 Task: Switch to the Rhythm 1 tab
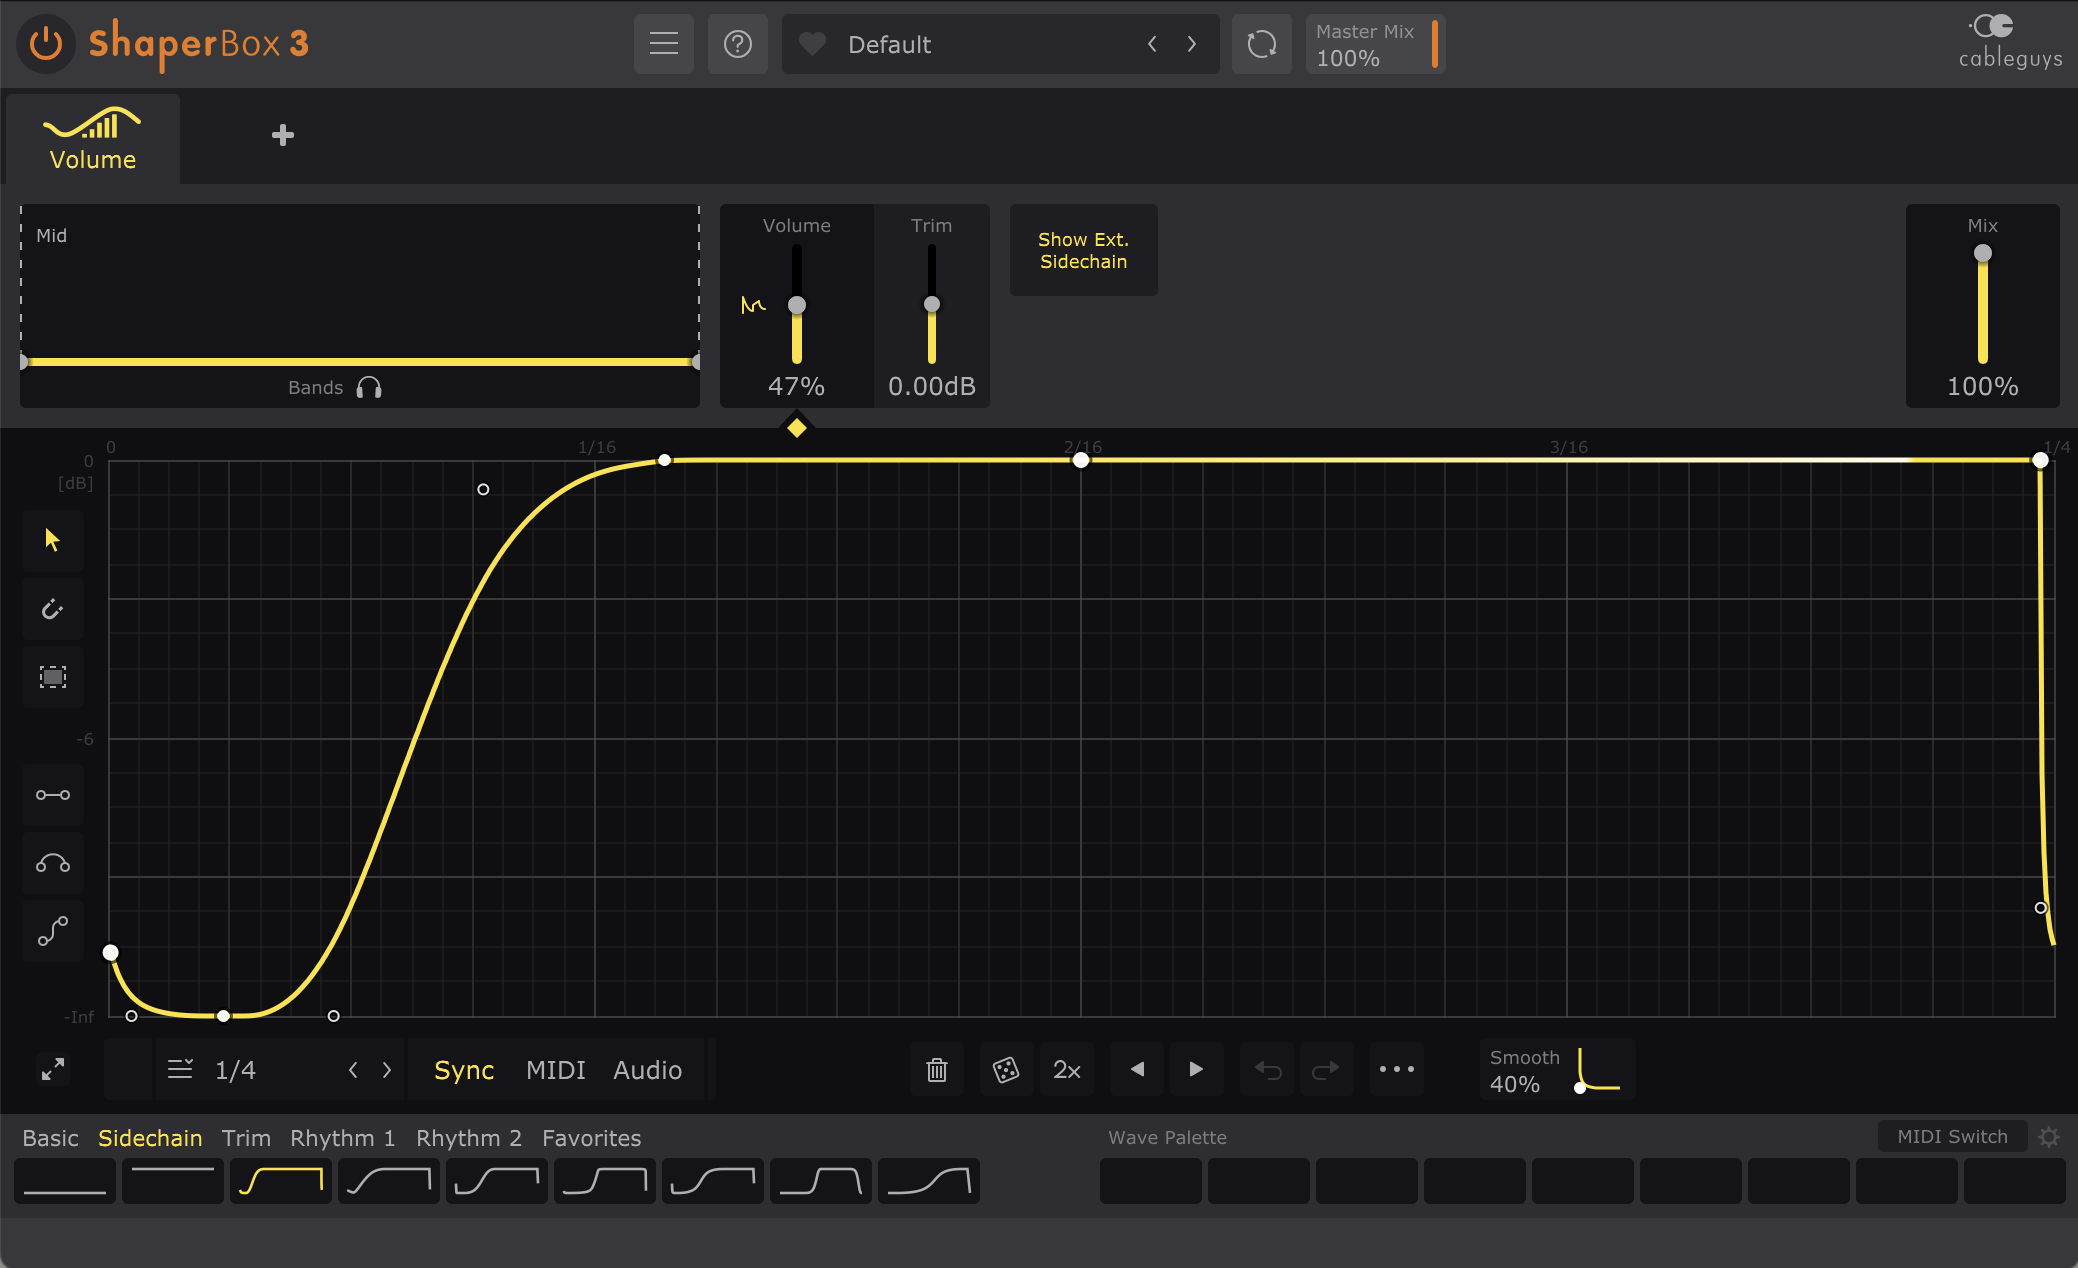click(x=342, y=1138)
